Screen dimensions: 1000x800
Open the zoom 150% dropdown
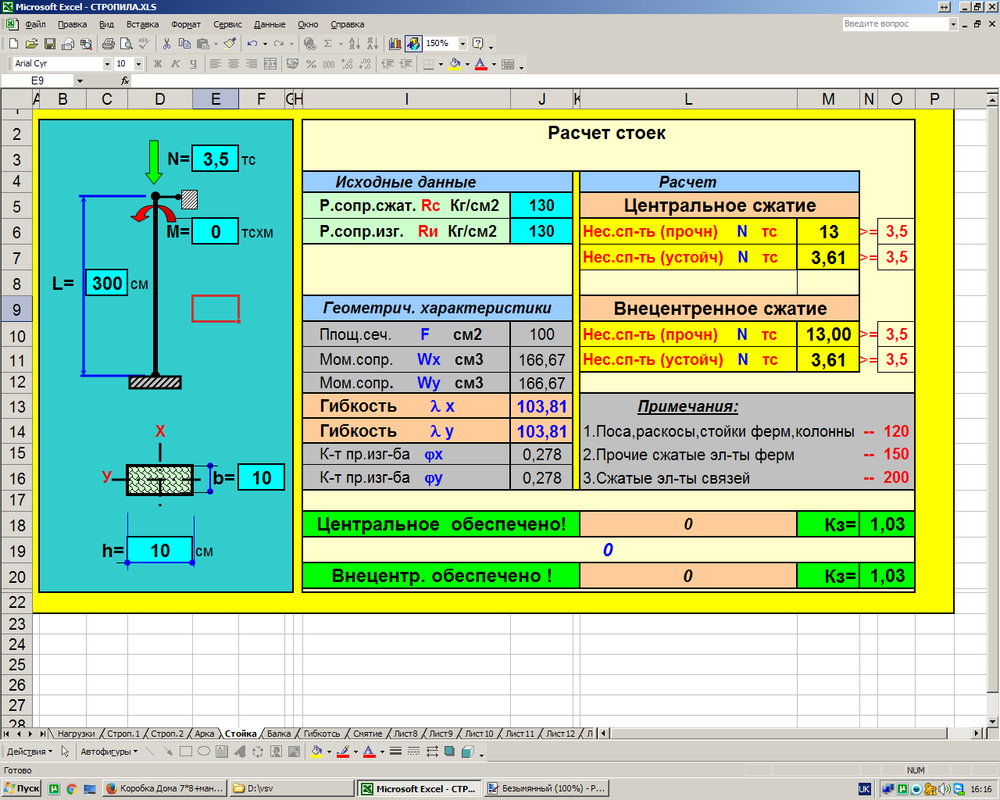click(x=463, y=44)
